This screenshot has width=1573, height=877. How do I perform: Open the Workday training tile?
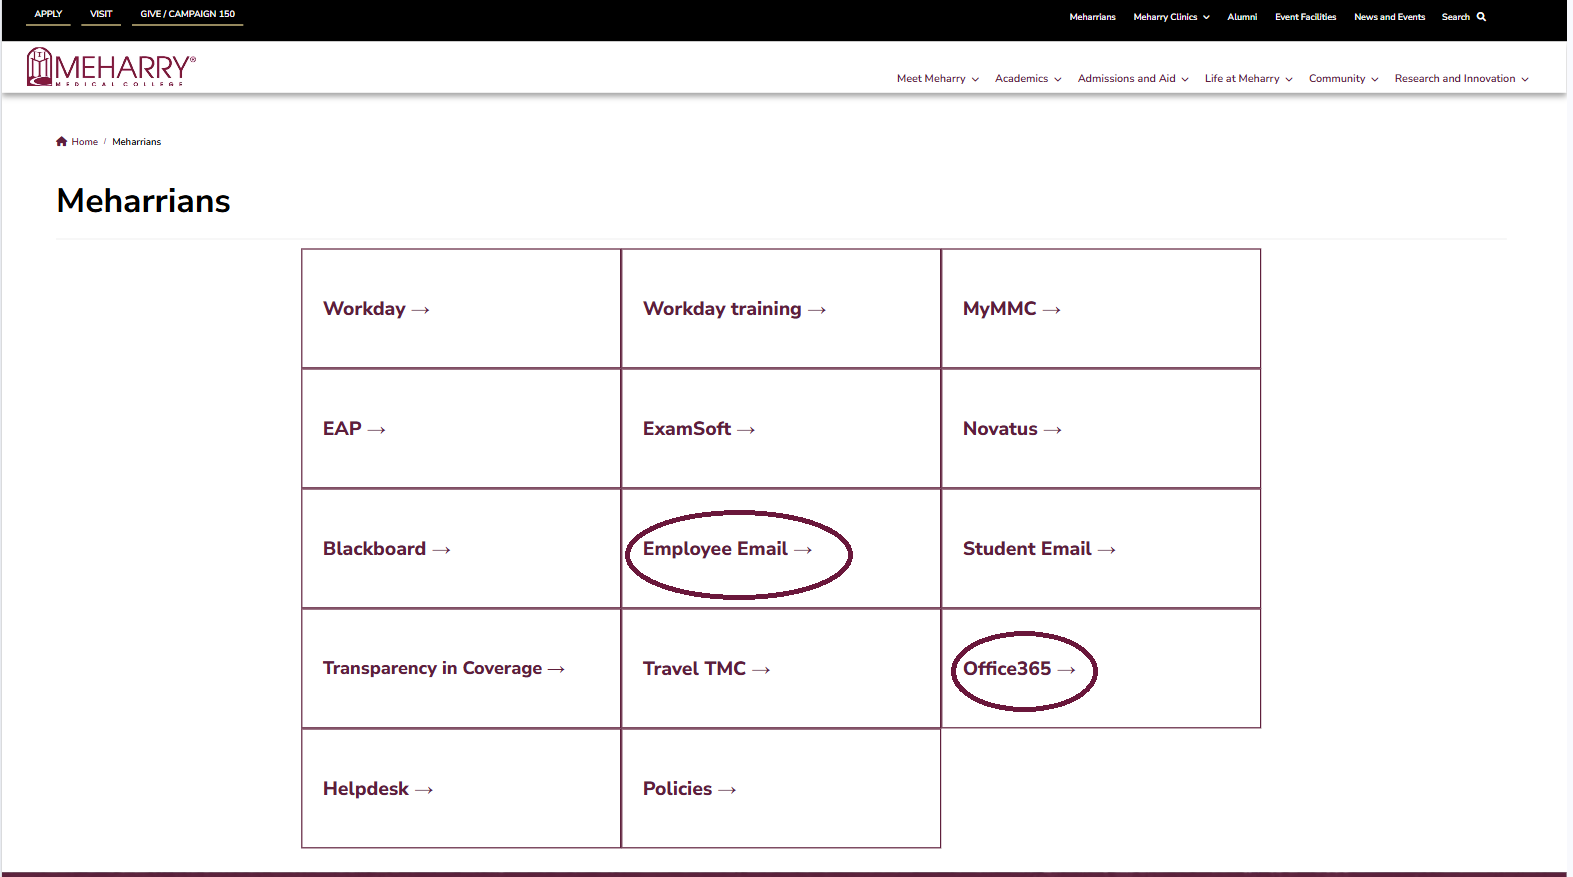click(781, 309)
